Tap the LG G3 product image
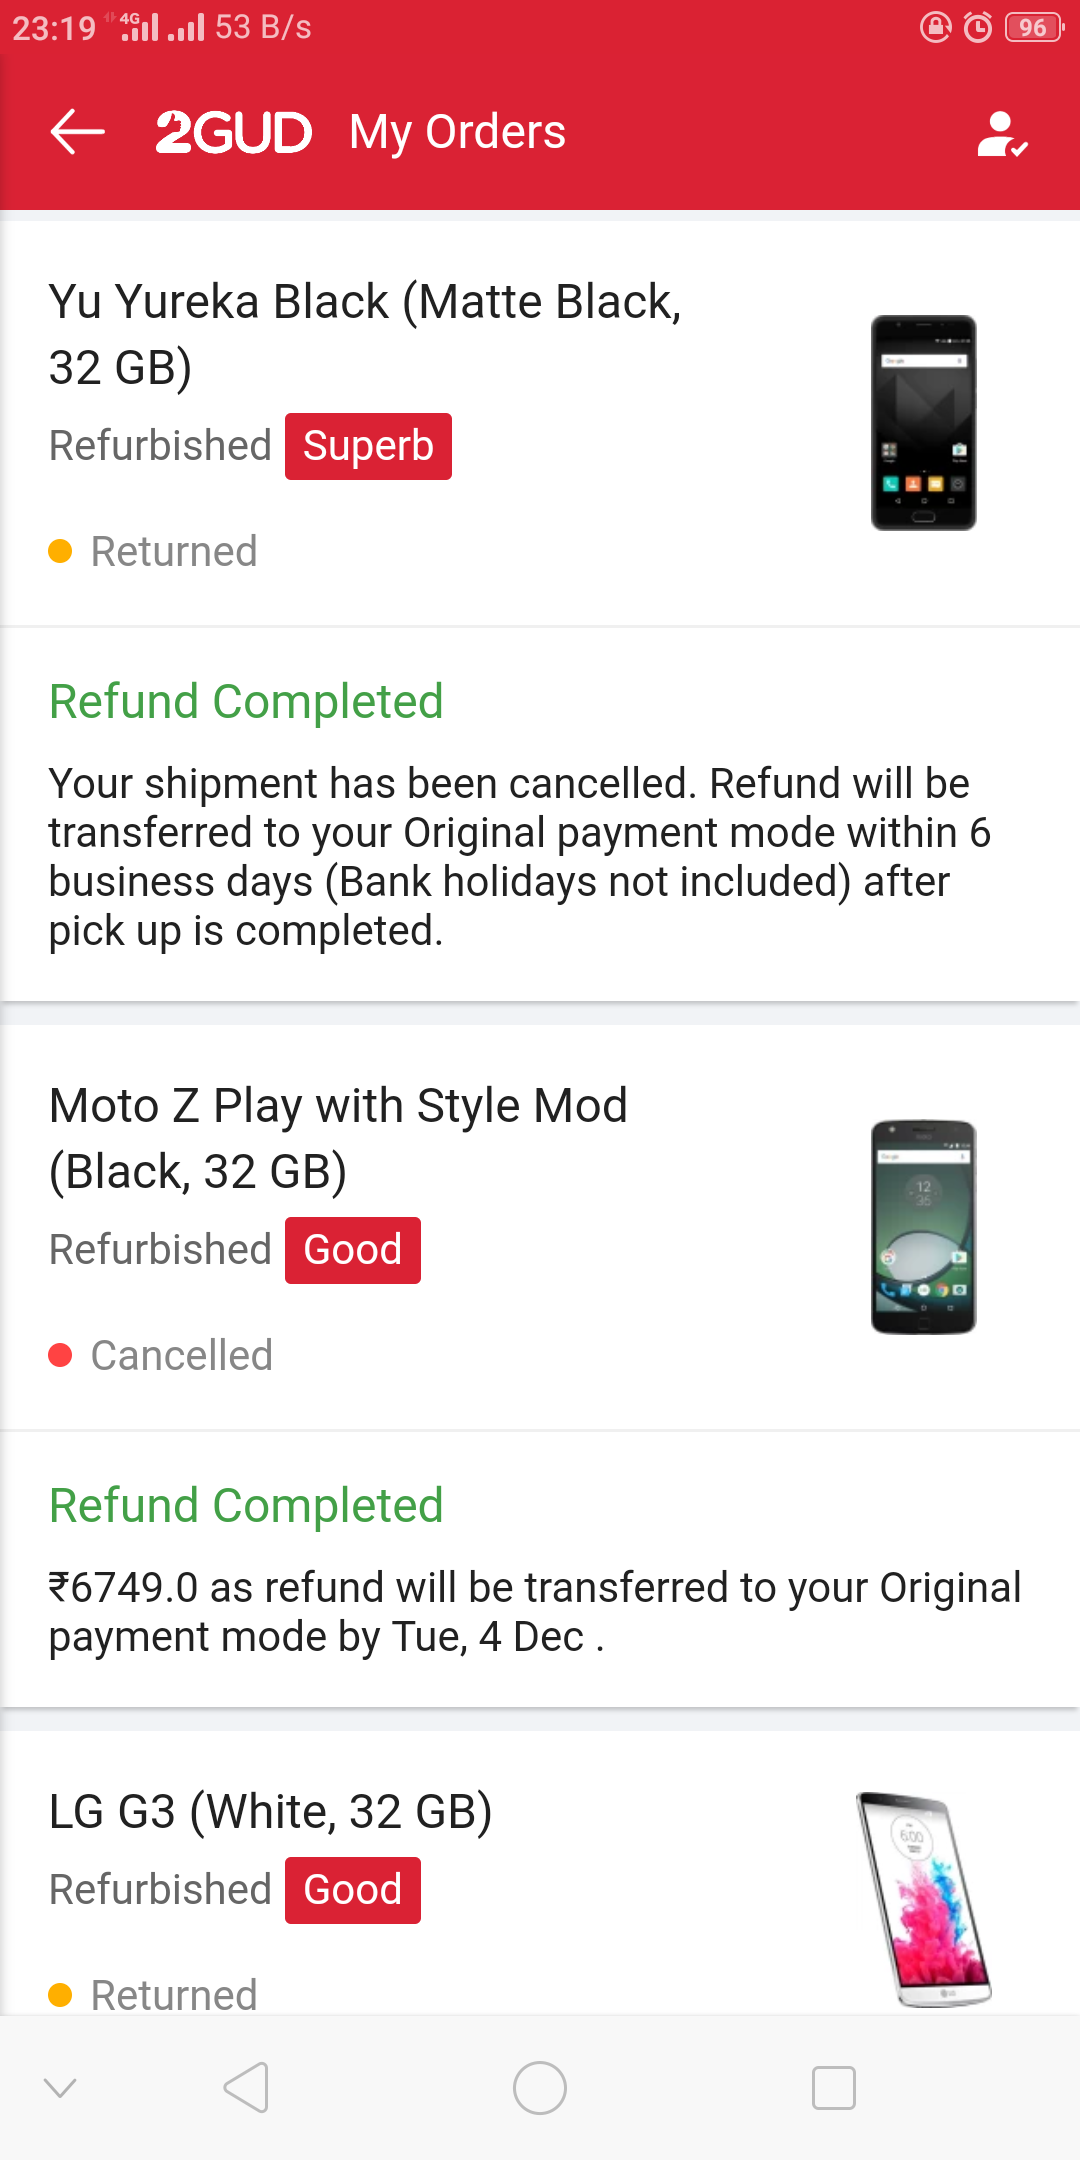Viewport: 1080px width, 2160px height. point(923,1898)
